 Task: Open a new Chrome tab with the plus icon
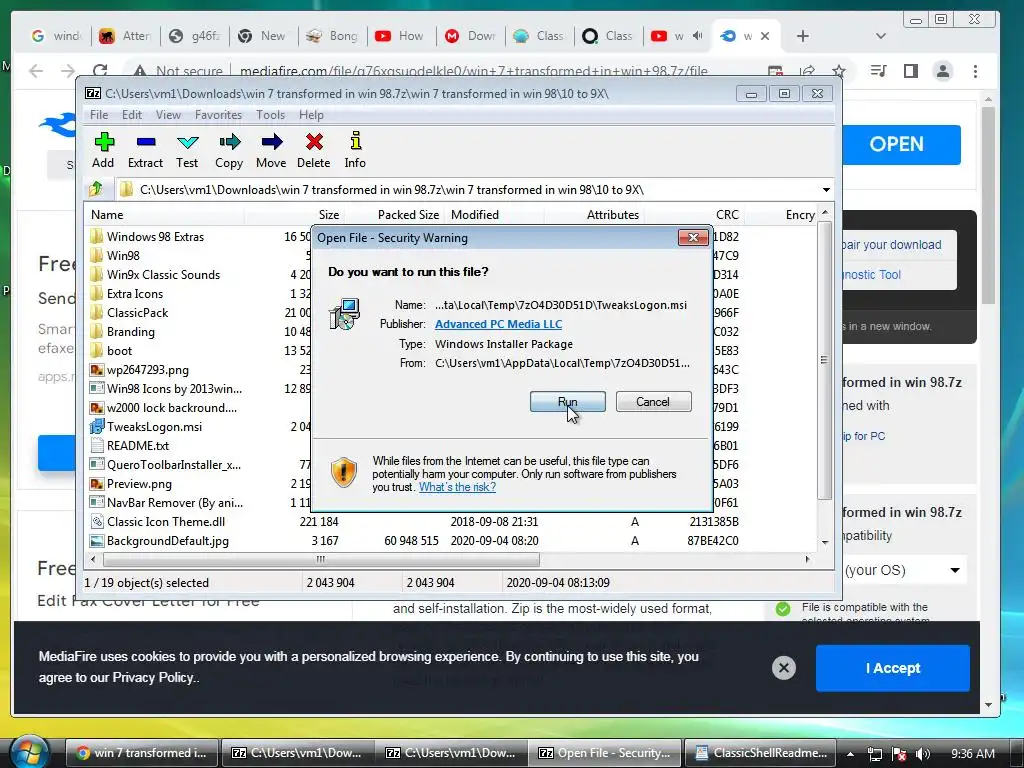pos(803,36)
